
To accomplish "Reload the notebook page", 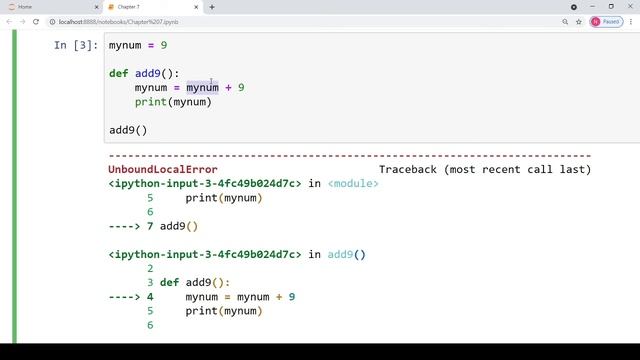I will (36, 22).
